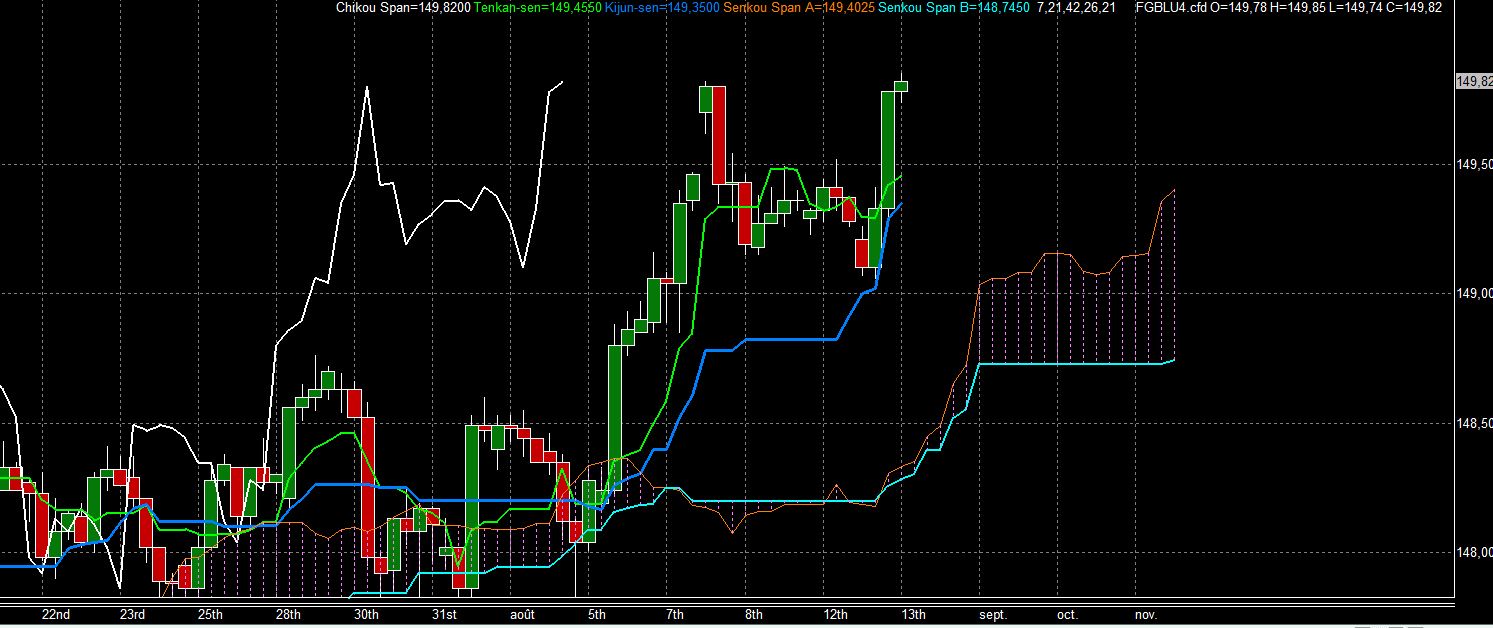Image resolution: width=1493 pixels, height=628 pixels.
Task: Click the 22nd date axis label
Action: [x=55, y=614]
